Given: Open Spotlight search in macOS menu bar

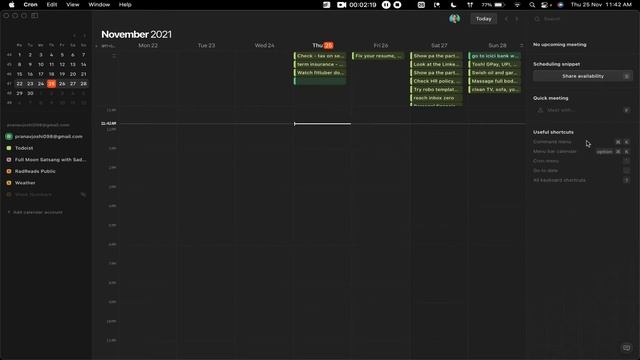Looking at the screenshot, I should point(532,4).
